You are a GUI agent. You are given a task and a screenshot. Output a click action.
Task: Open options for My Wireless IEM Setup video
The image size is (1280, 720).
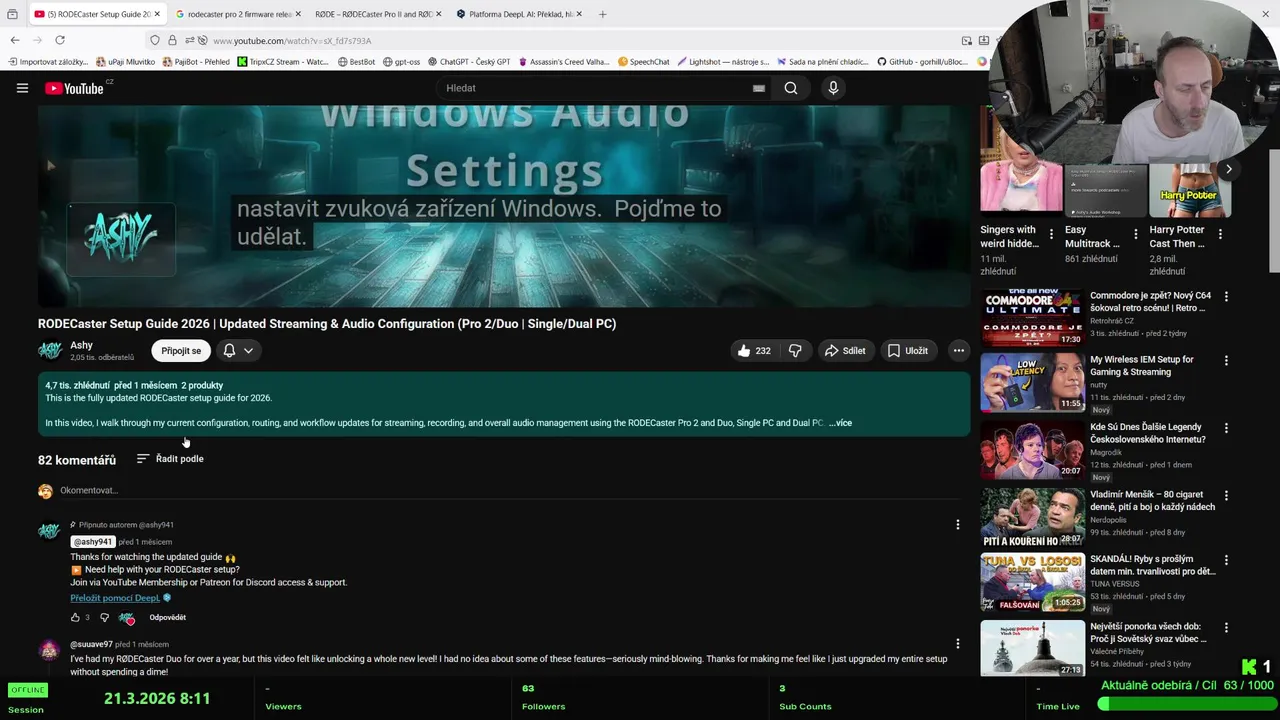[x=1226, y=360]
